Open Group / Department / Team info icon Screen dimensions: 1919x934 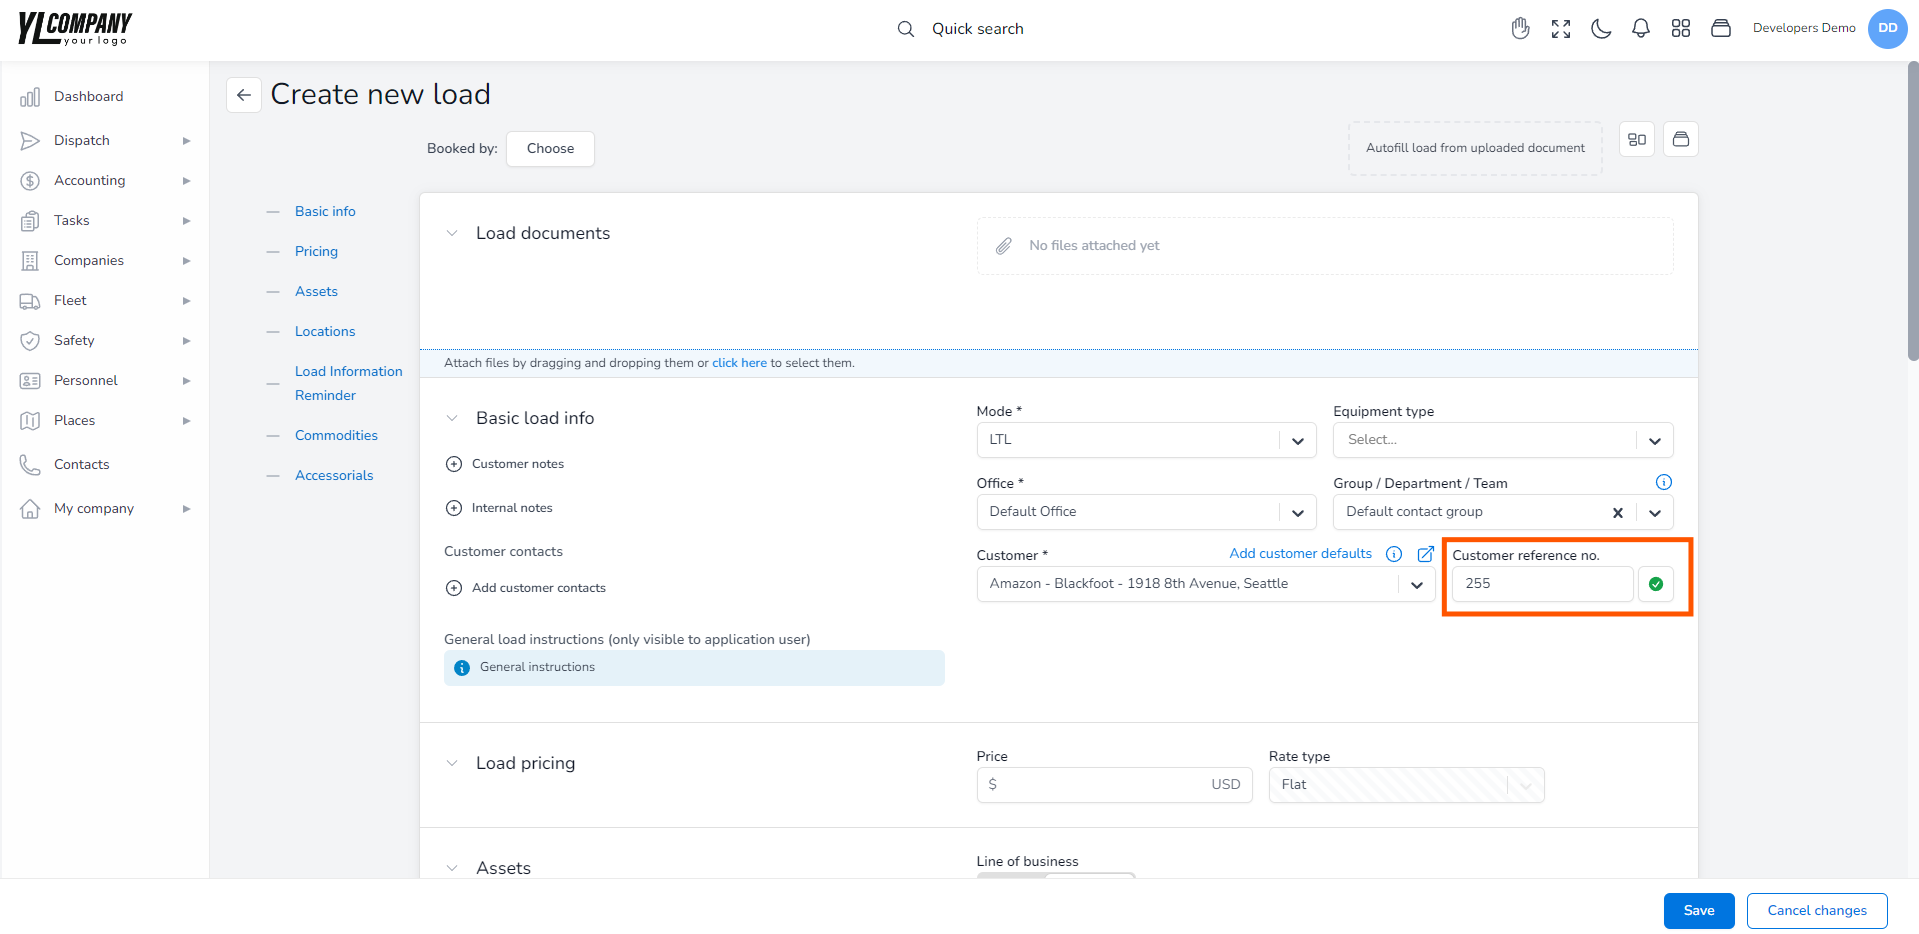click(1664, 482)
